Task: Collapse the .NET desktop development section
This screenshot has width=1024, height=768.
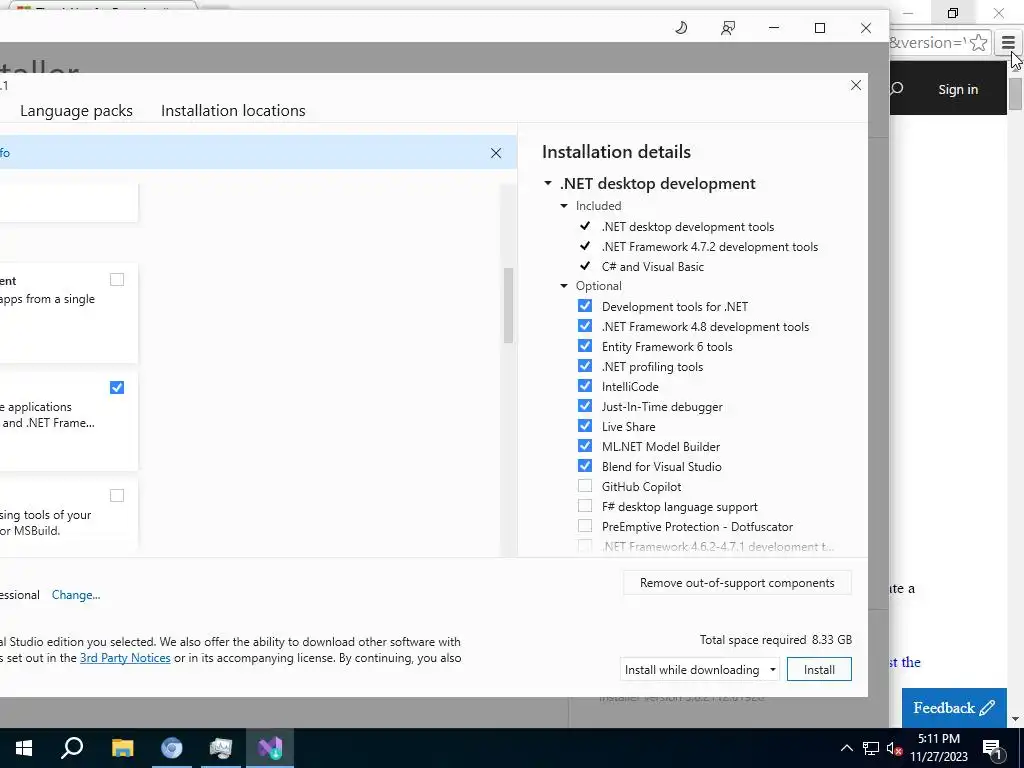Action: (548, 184)
